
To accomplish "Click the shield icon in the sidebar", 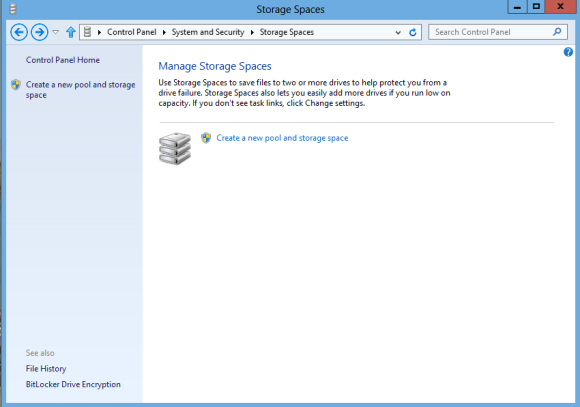I will [16, 85].
